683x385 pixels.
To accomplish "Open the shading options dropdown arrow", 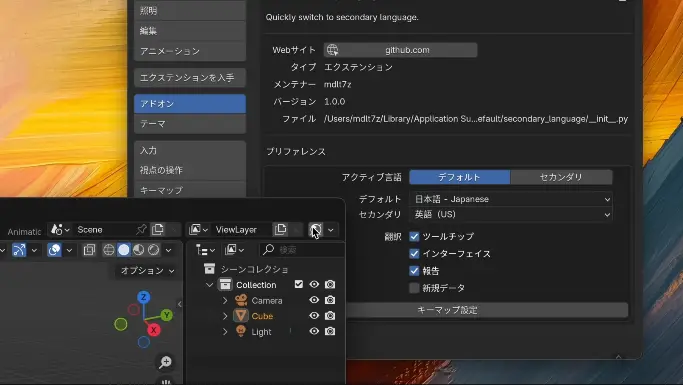I will tap(169, 250).
